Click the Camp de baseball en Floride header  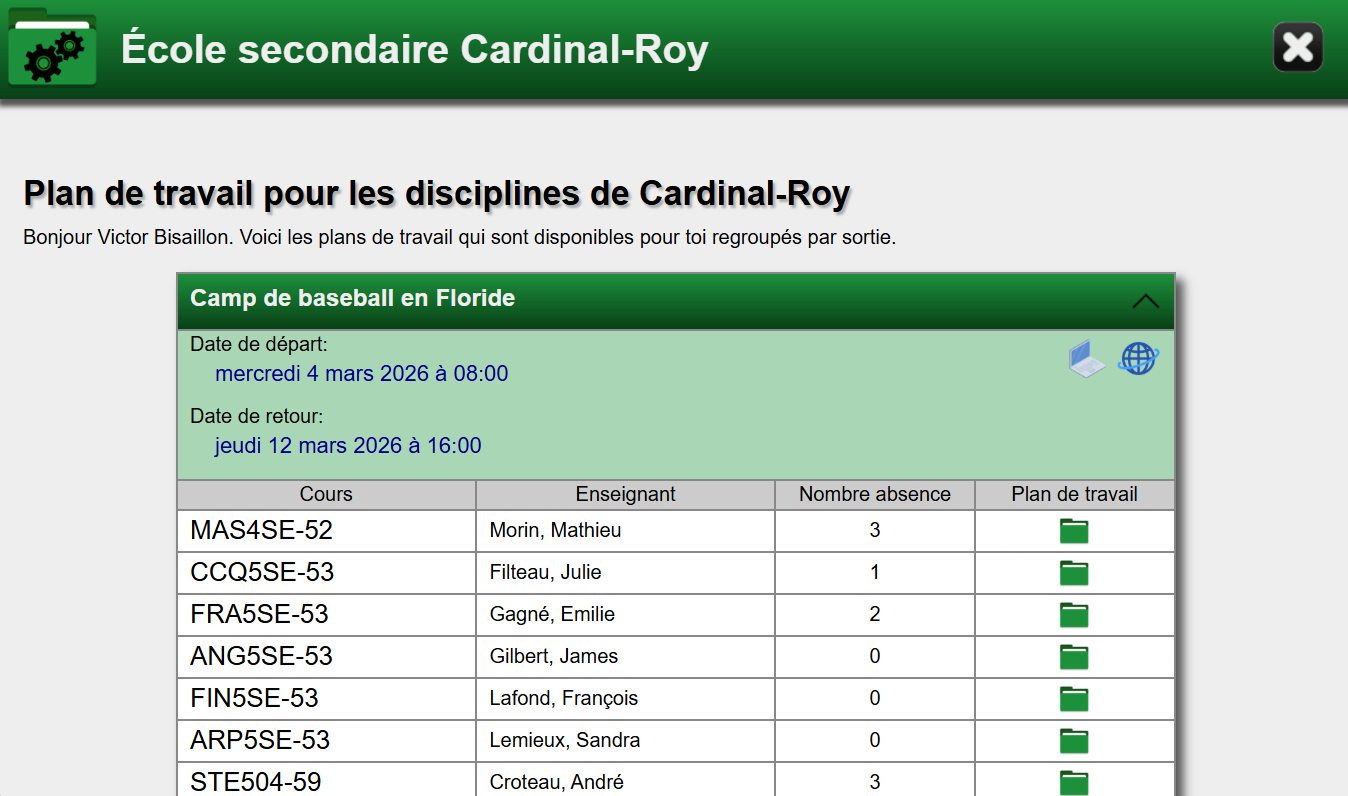(353, 298)
